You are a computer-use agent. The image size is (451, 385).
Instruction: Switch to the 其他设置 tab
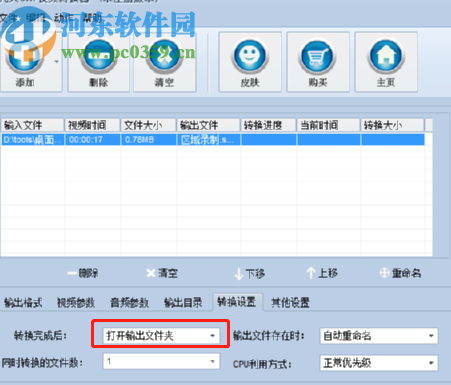pos(290,303)
